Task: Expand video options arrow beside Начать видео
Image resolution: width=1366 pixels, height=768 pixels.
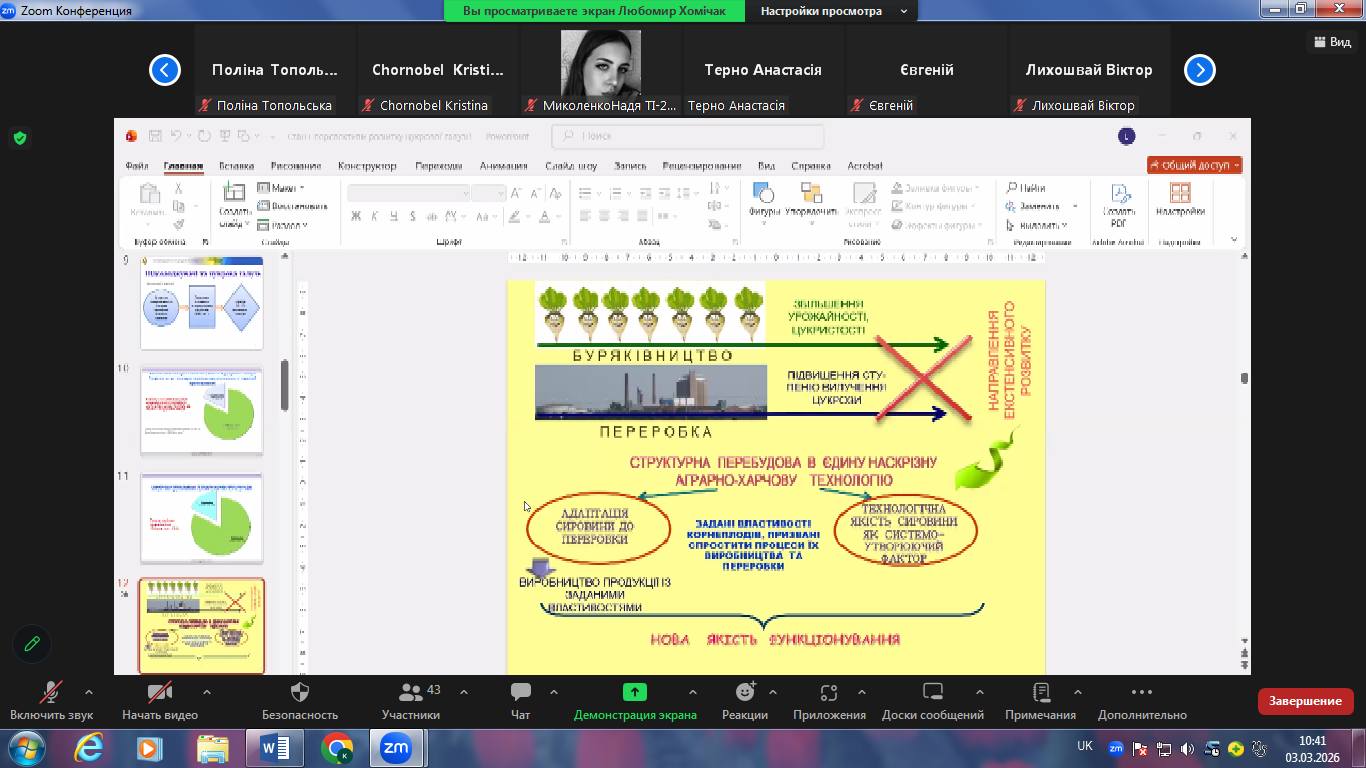Action: coord(207,692)
